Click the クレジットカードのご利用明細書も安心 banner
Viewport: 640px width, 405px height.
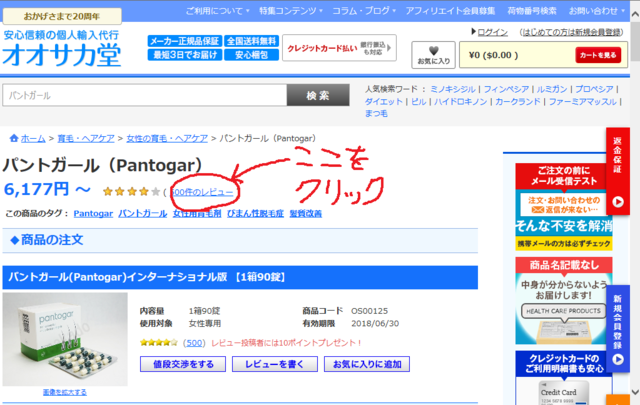(564, 378)
